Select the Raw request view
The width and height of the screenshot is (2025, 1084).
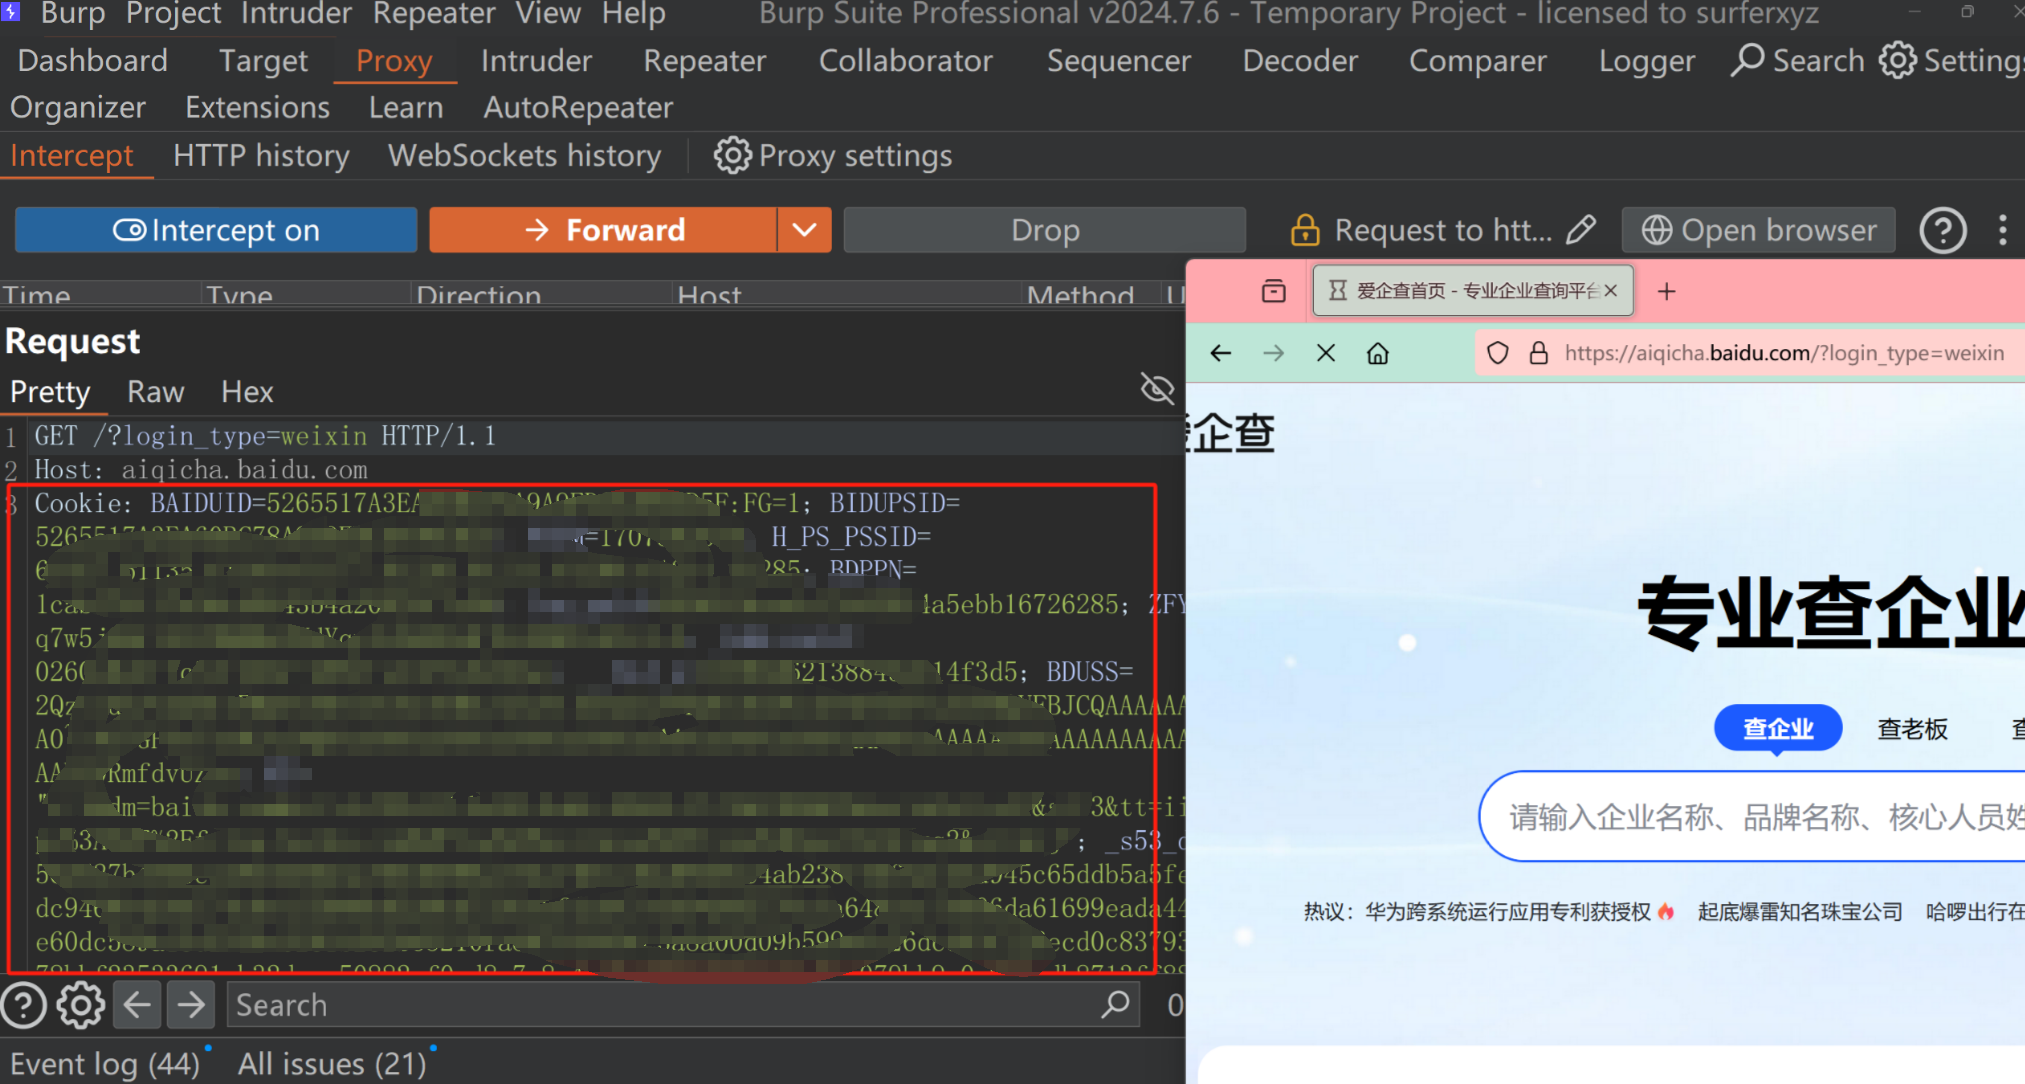[x=156, y=392]
